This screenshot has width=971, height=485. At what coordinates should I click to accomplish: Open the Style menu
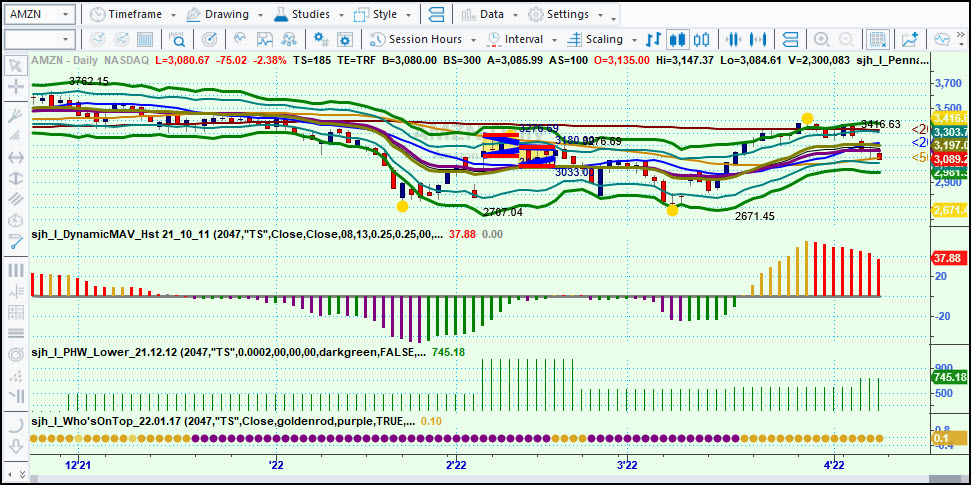click(382, 14)
